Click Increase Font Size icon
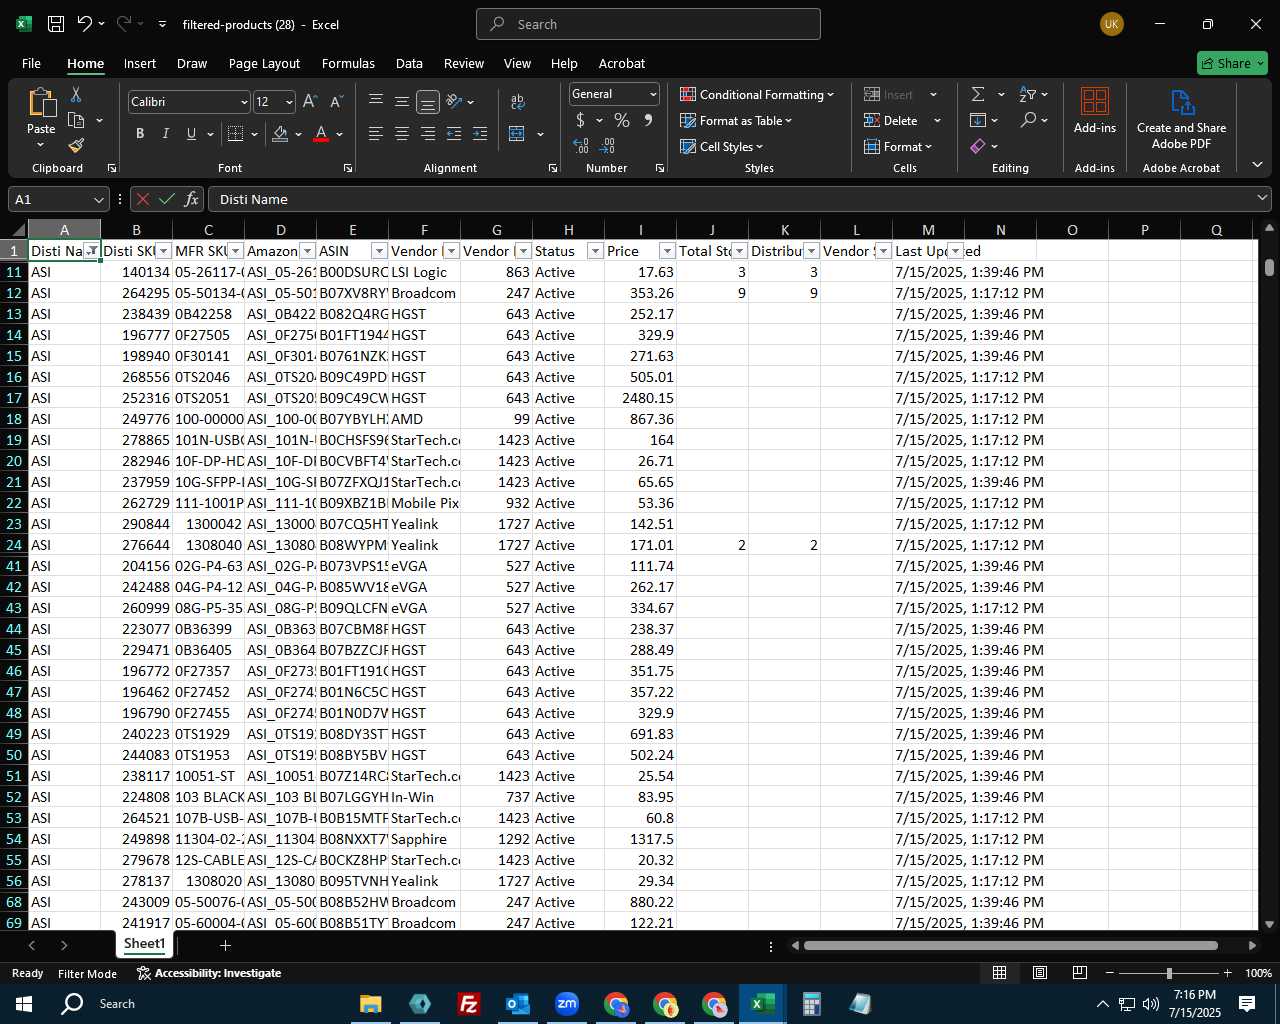 point(310,101)
